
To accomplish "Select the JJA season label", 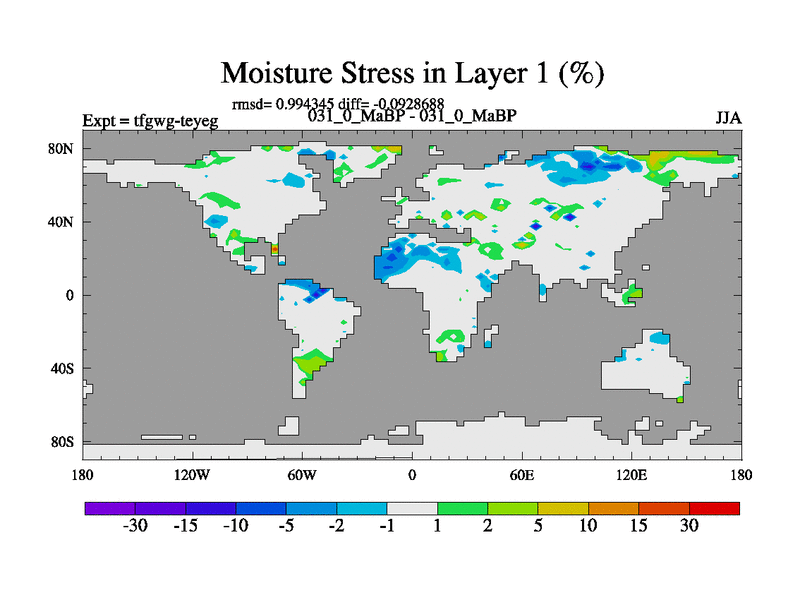I will coord(728,118).
